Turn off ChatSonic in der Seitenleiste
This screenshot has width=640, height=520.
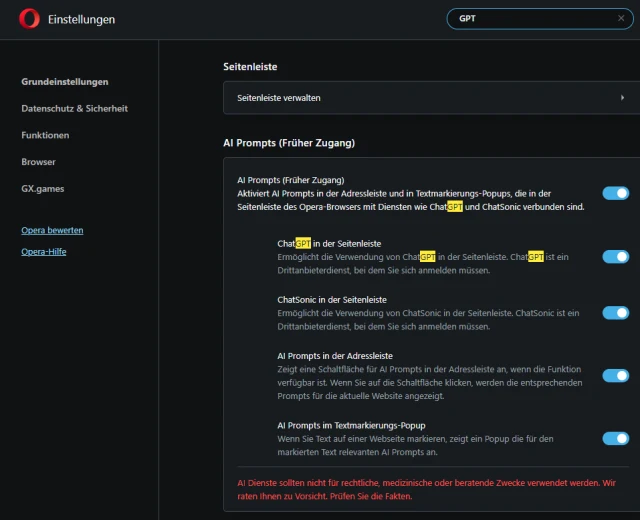click(615, 313)
